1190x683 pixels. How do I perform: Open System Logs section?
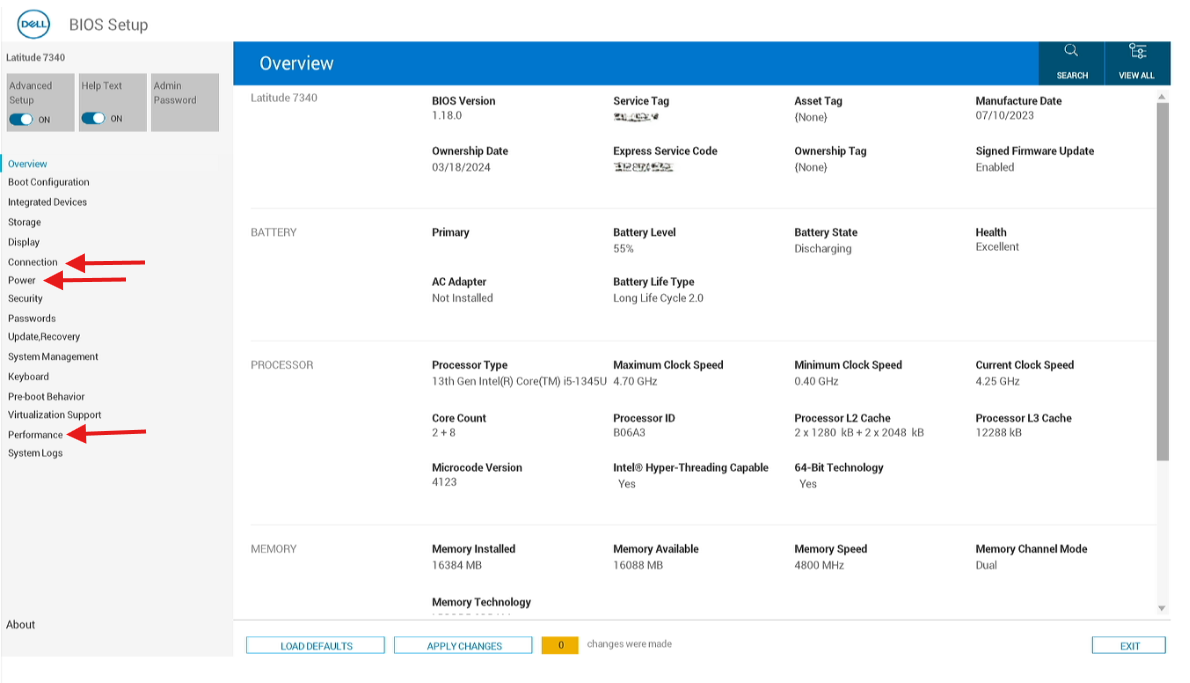click(35, 453)
